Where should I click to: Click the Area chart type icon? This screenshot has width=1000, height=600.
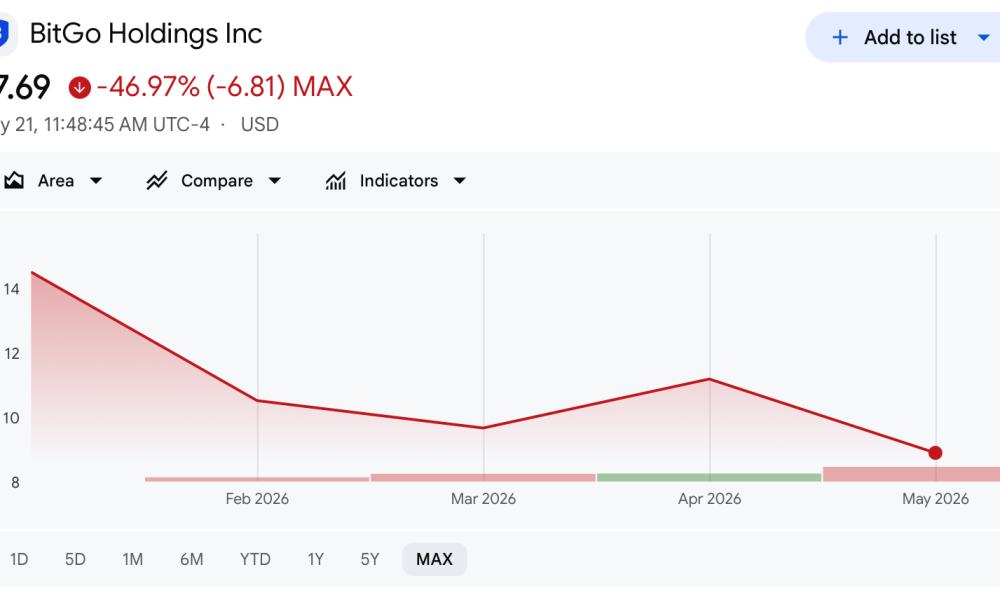pyautogui.click(x=14, y=180)
